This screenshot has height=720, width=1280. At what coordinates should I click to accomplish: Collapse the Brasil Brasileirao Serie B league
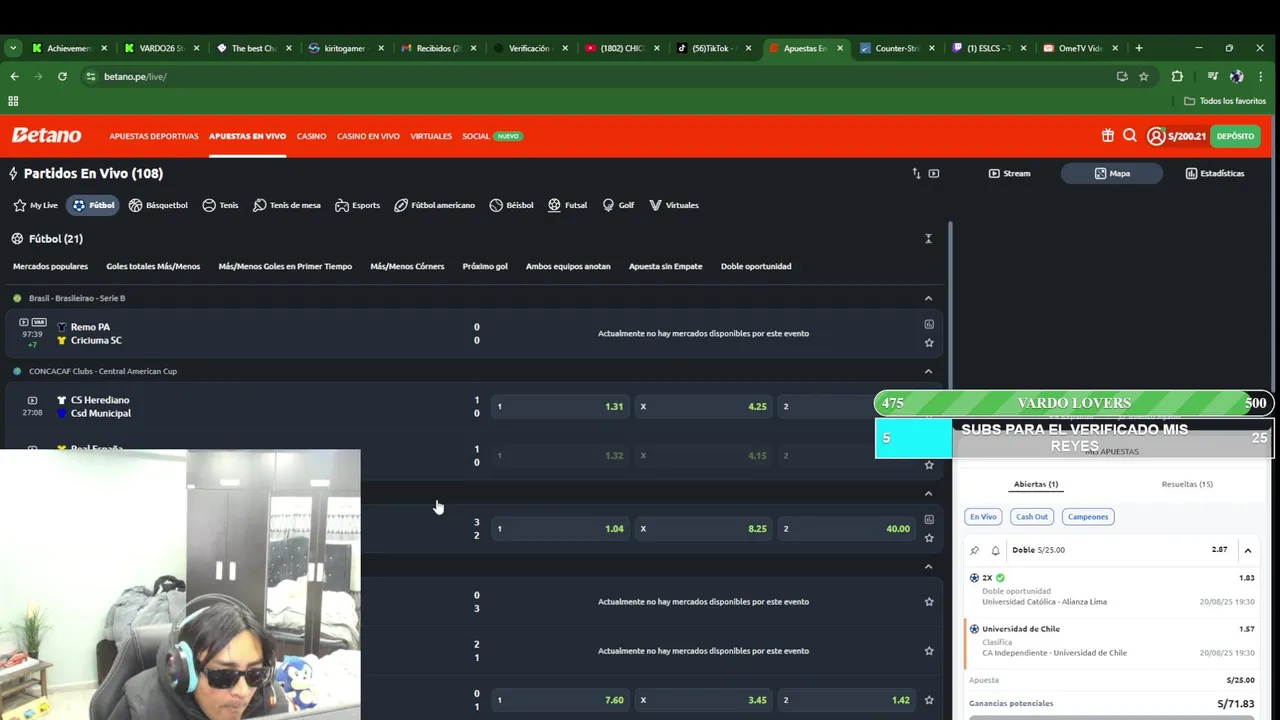point(928,298)
